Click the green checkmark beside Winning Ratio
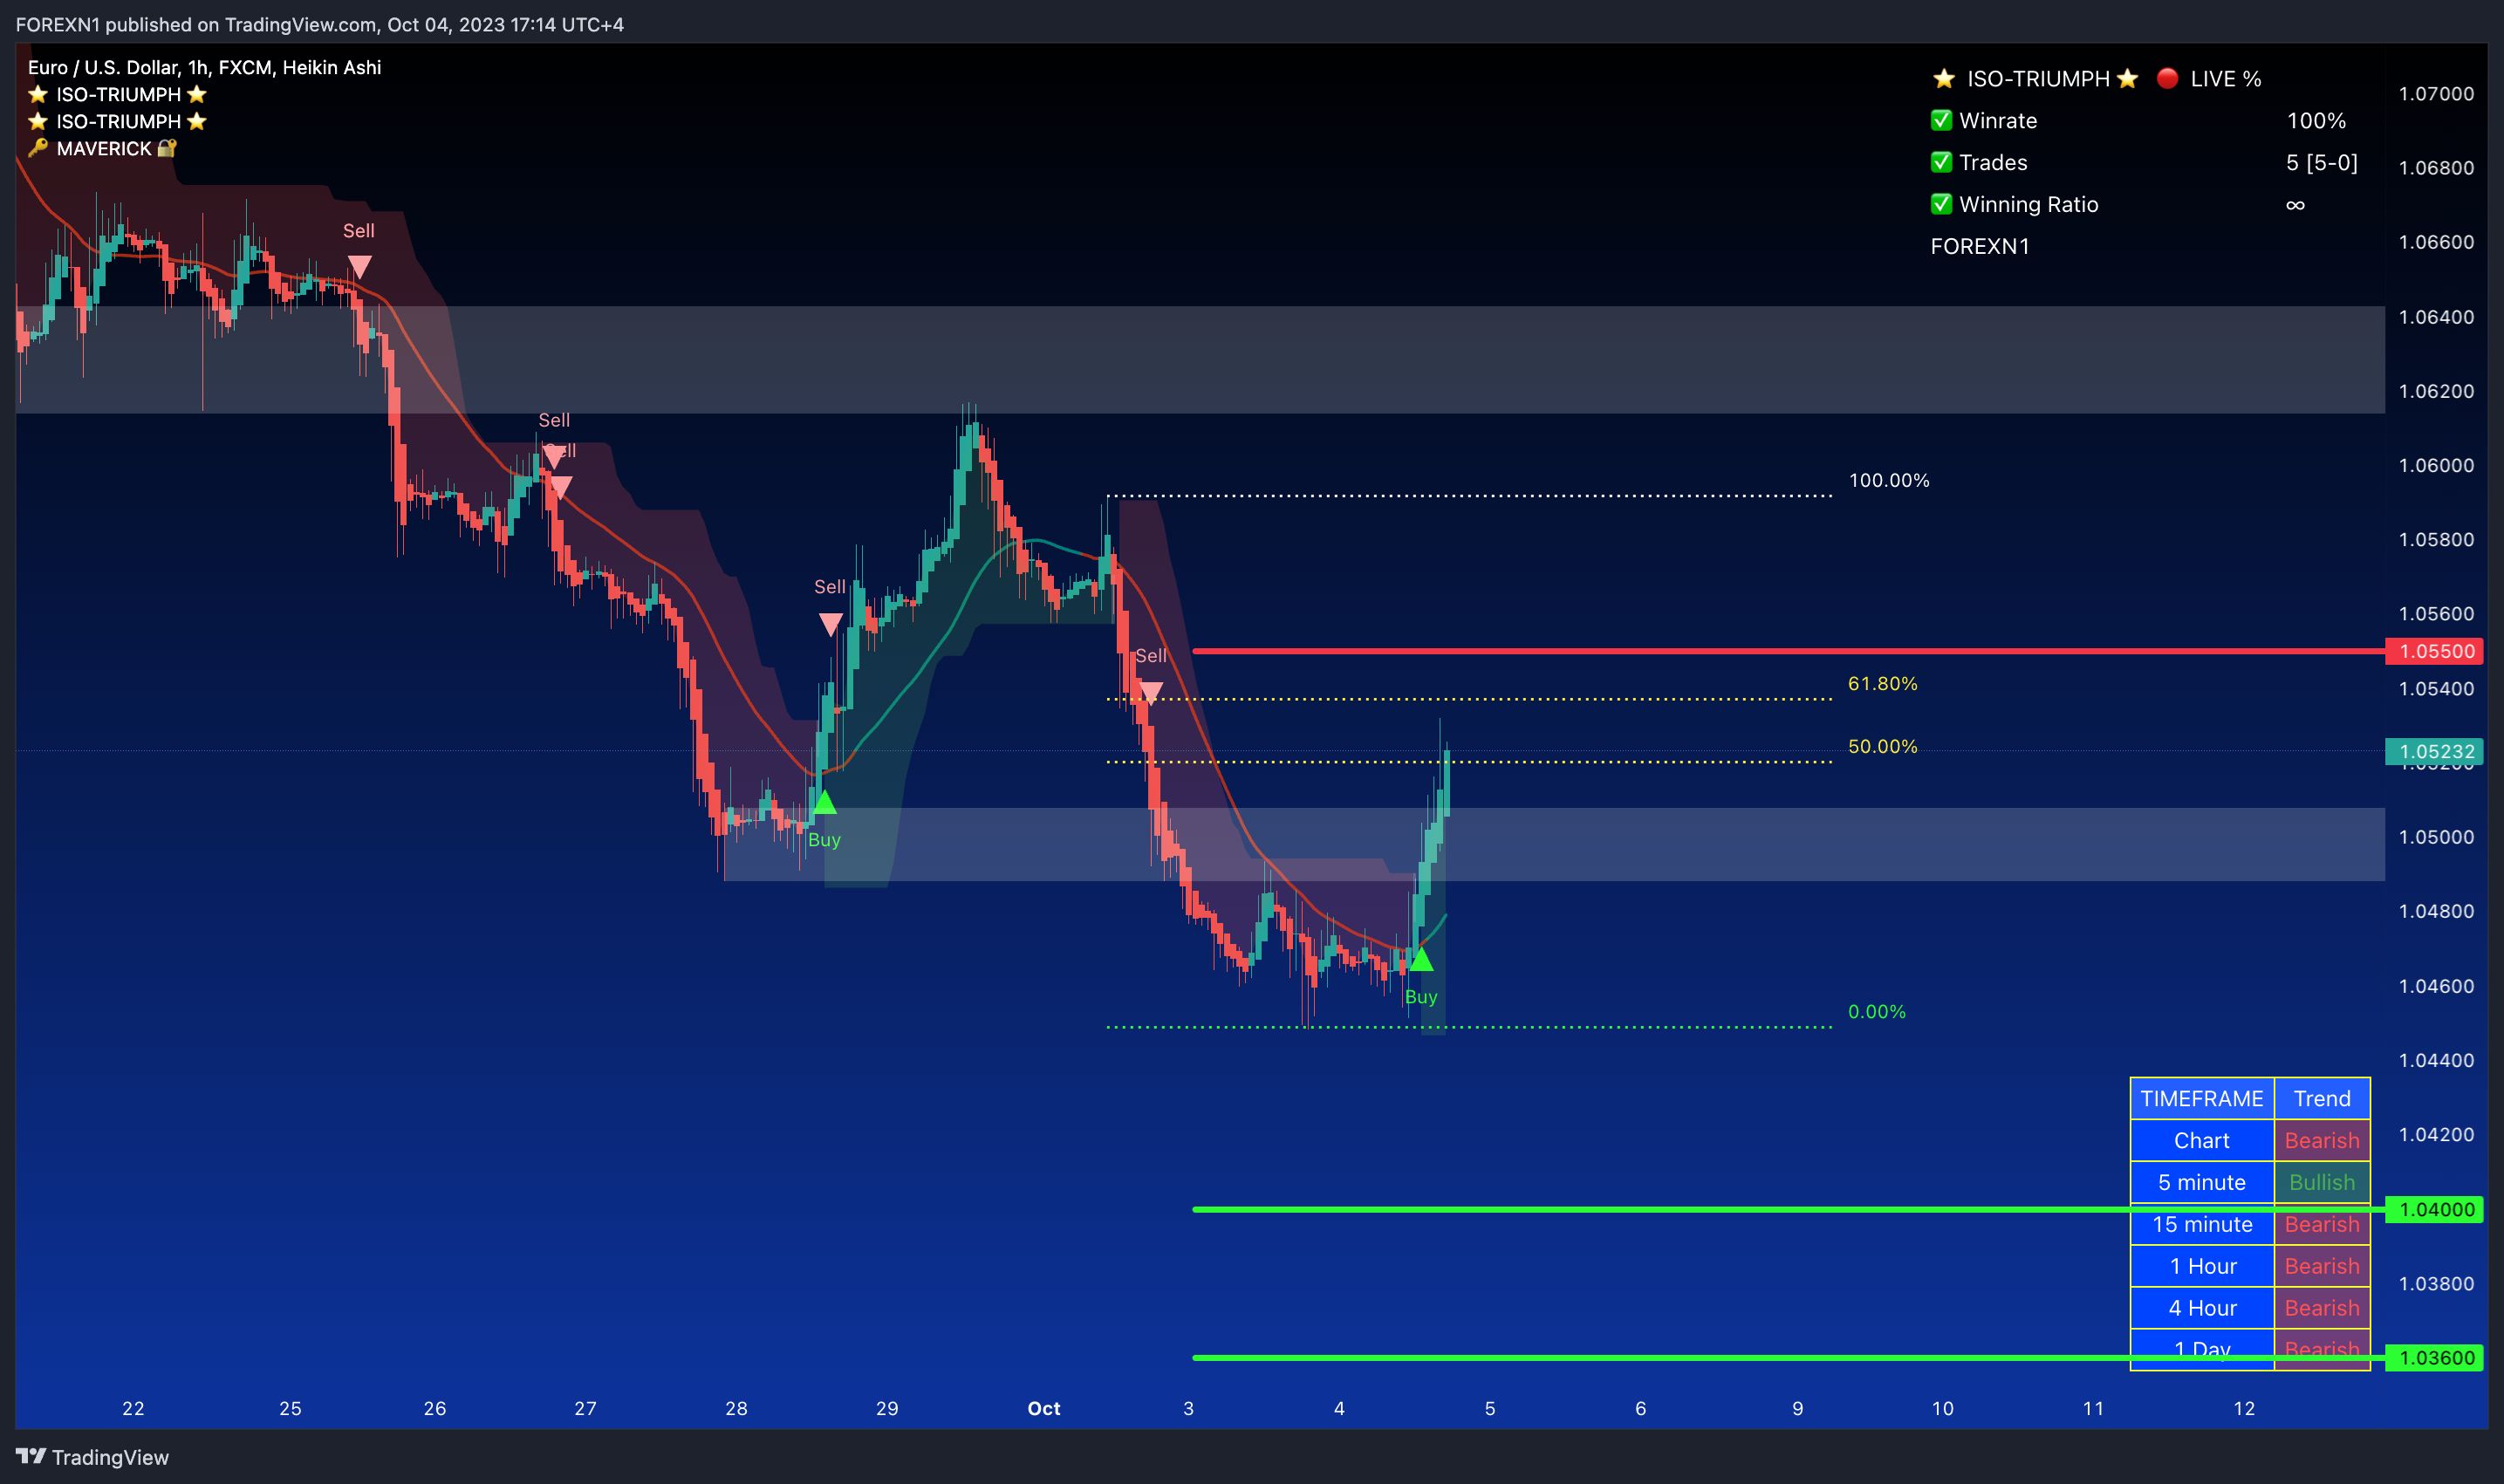2504x1484 pixels. [1941, 204]
